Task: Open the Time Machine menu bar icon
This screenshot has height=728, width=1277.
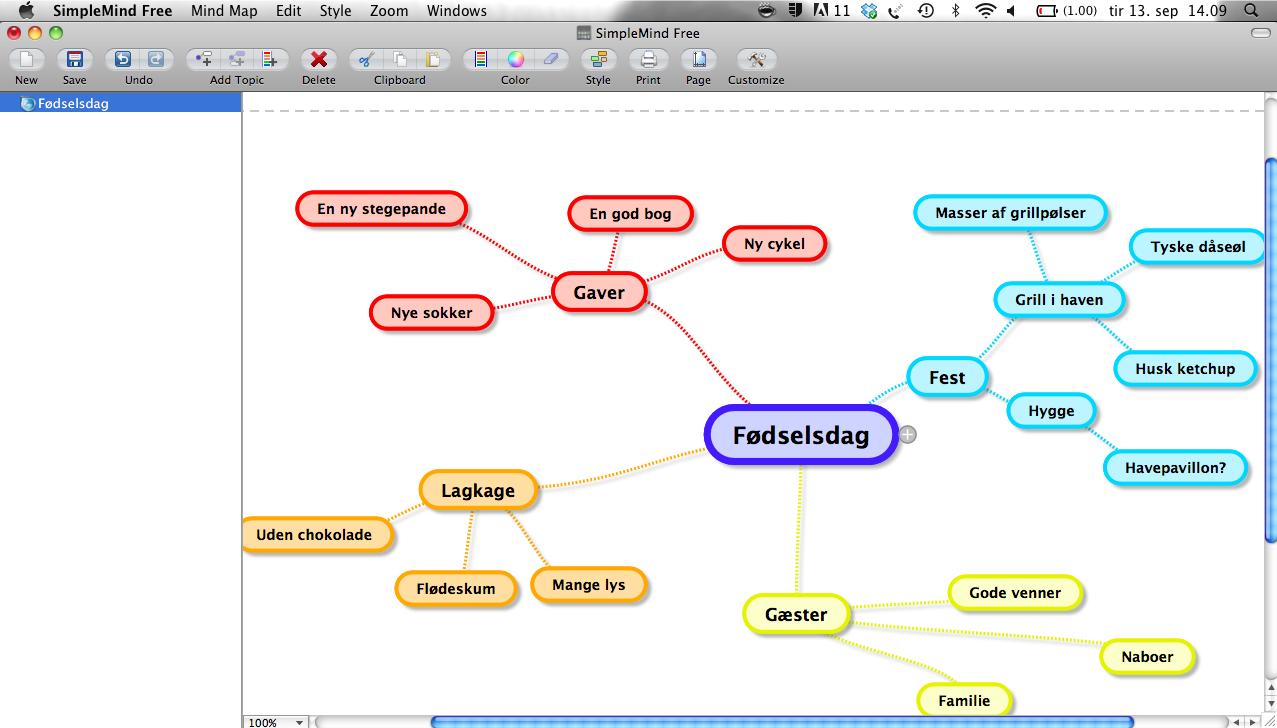Action: [926, 11]
